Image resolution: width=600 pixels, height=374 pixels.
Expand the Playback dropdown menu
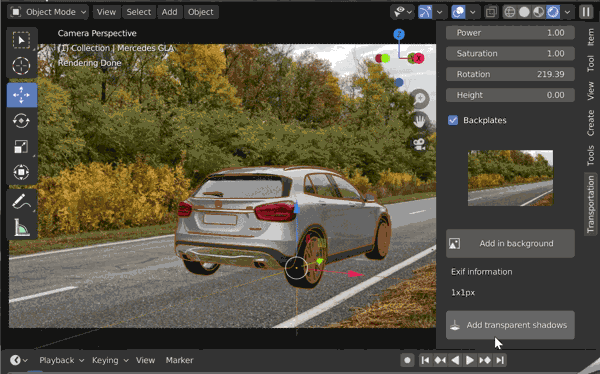61,360
